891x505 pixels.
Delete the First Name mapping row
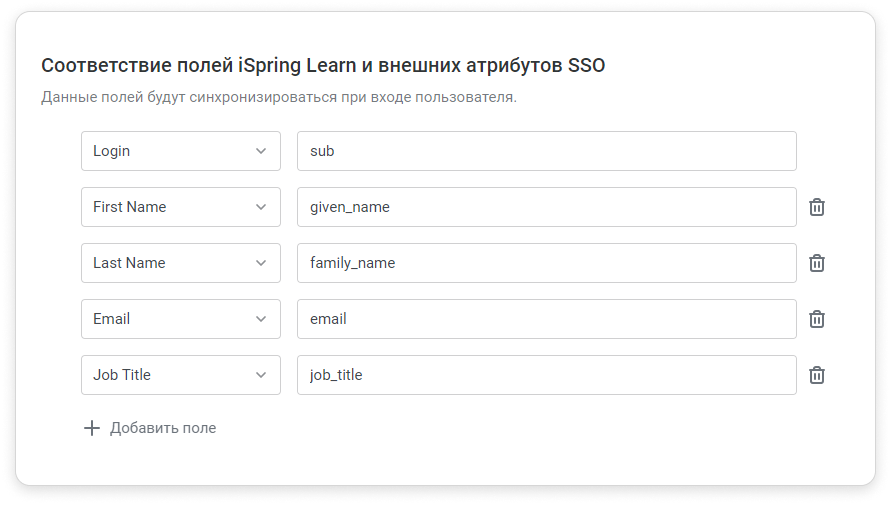pyautogui.click(x=817, y=207)
